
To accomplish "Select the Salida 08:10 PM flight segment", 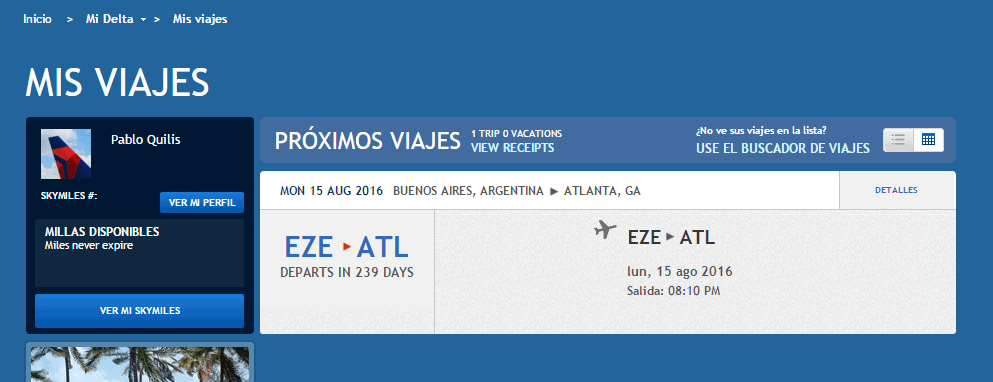I will [x=673, y=291].
